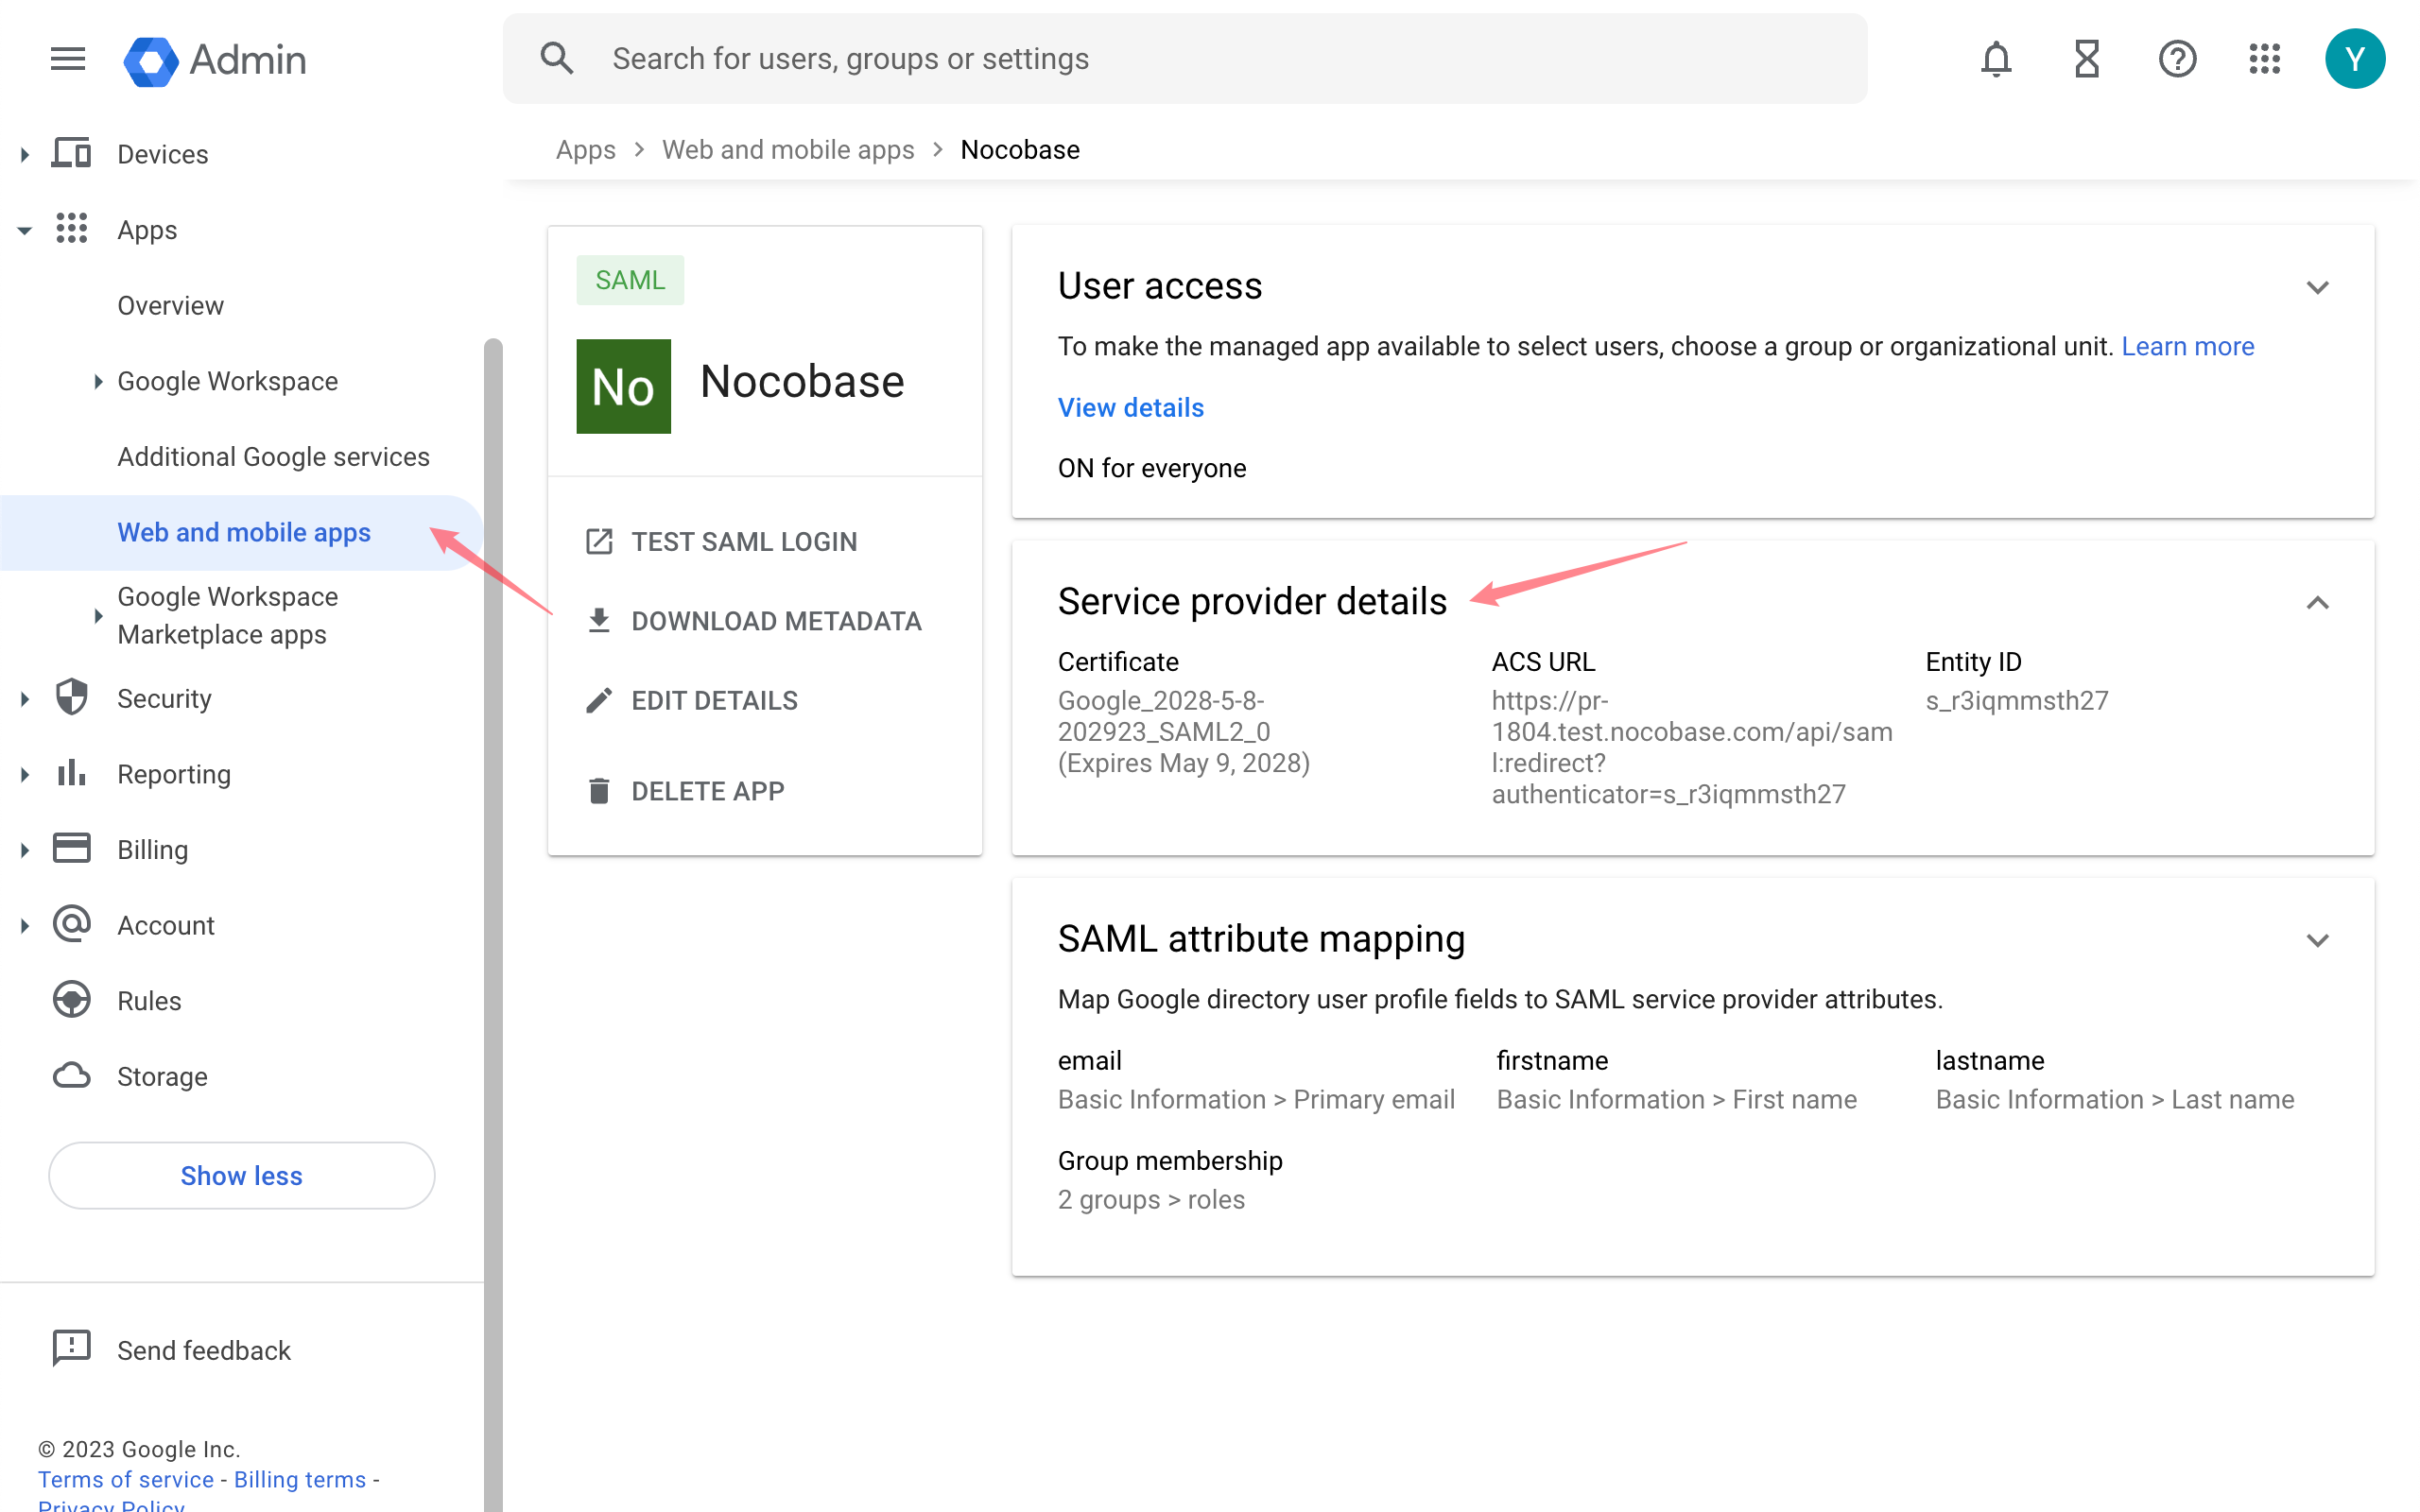Select Web and mobile apps in sidebar
2420x1512 pixels.
click(x=244, y=532)
